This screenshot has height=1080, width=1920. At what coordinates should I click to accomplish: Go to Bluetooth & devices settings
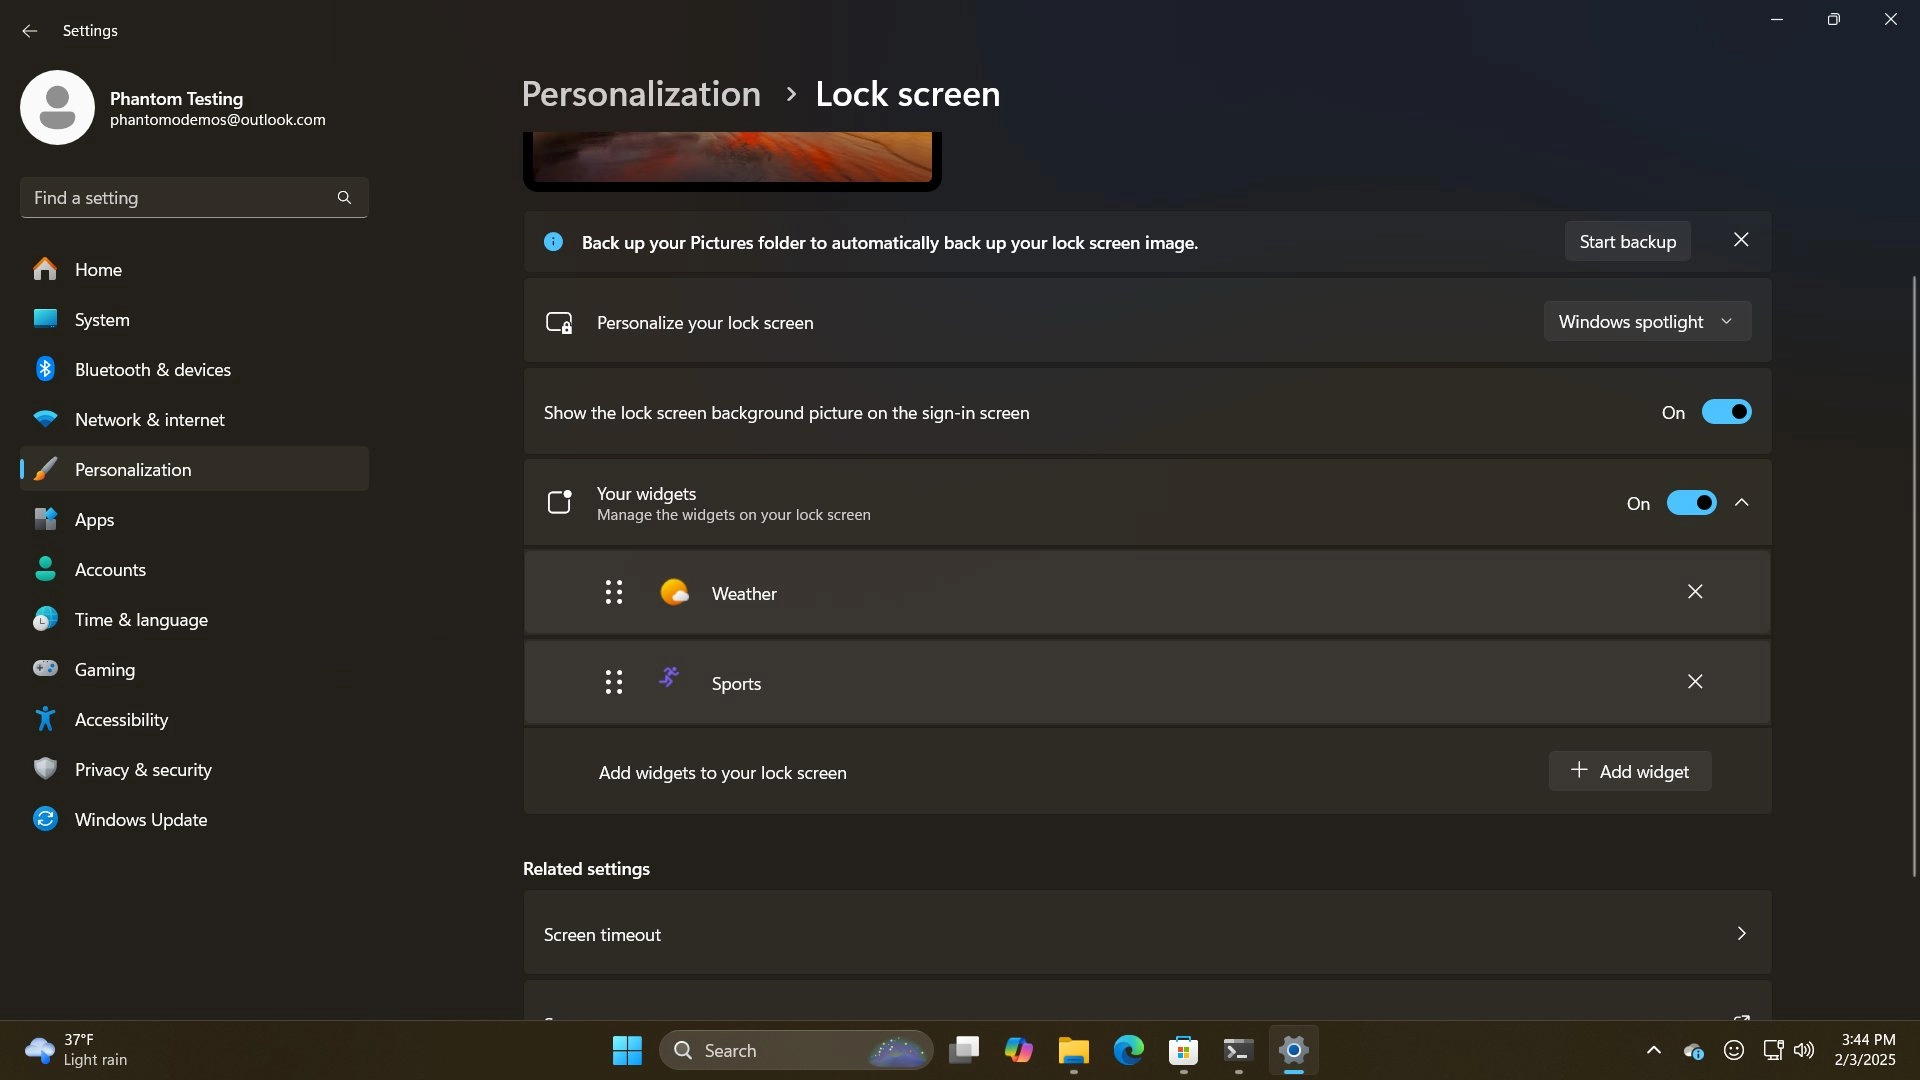[x=152, y=370]
